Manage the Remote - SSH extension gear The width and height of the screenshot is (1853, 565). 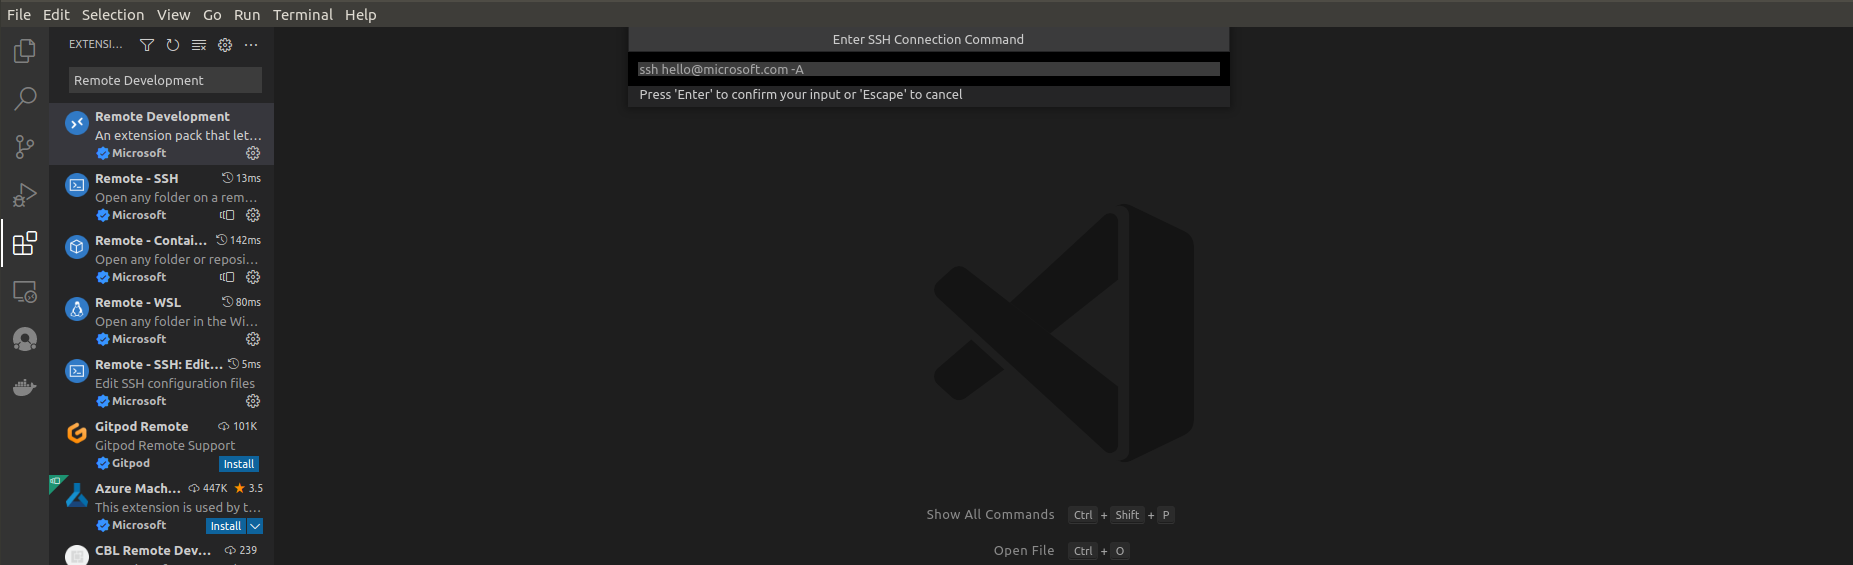253,215
